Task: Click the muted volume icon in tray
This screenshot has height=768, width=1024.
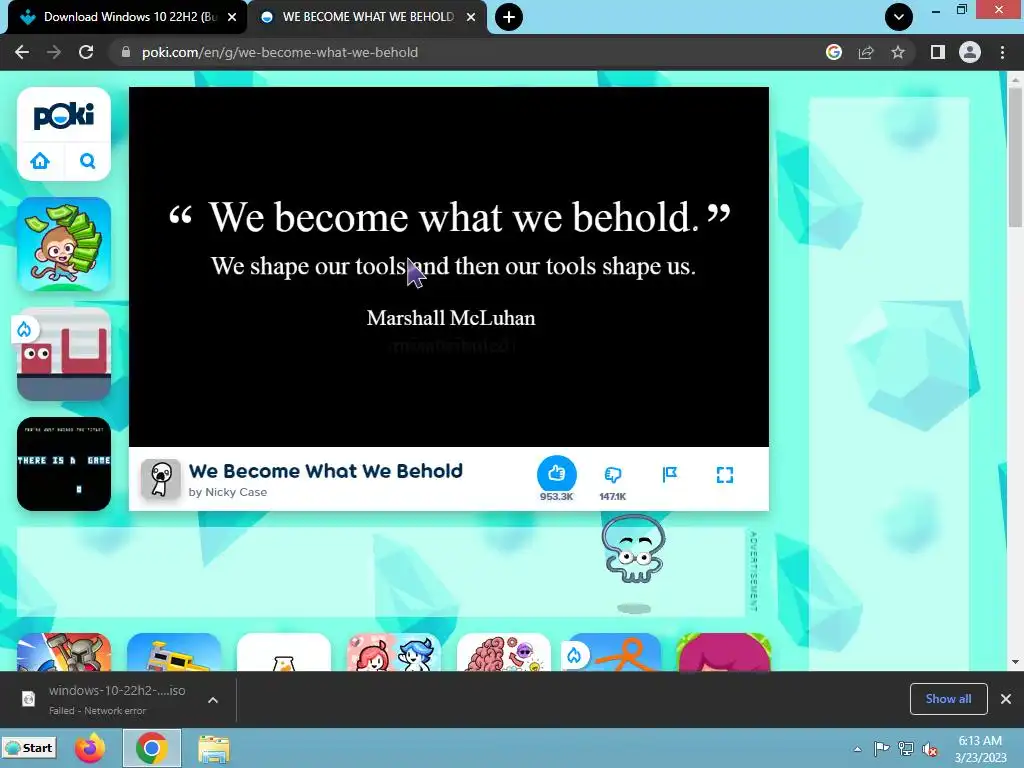Action: tap(930, 749)
